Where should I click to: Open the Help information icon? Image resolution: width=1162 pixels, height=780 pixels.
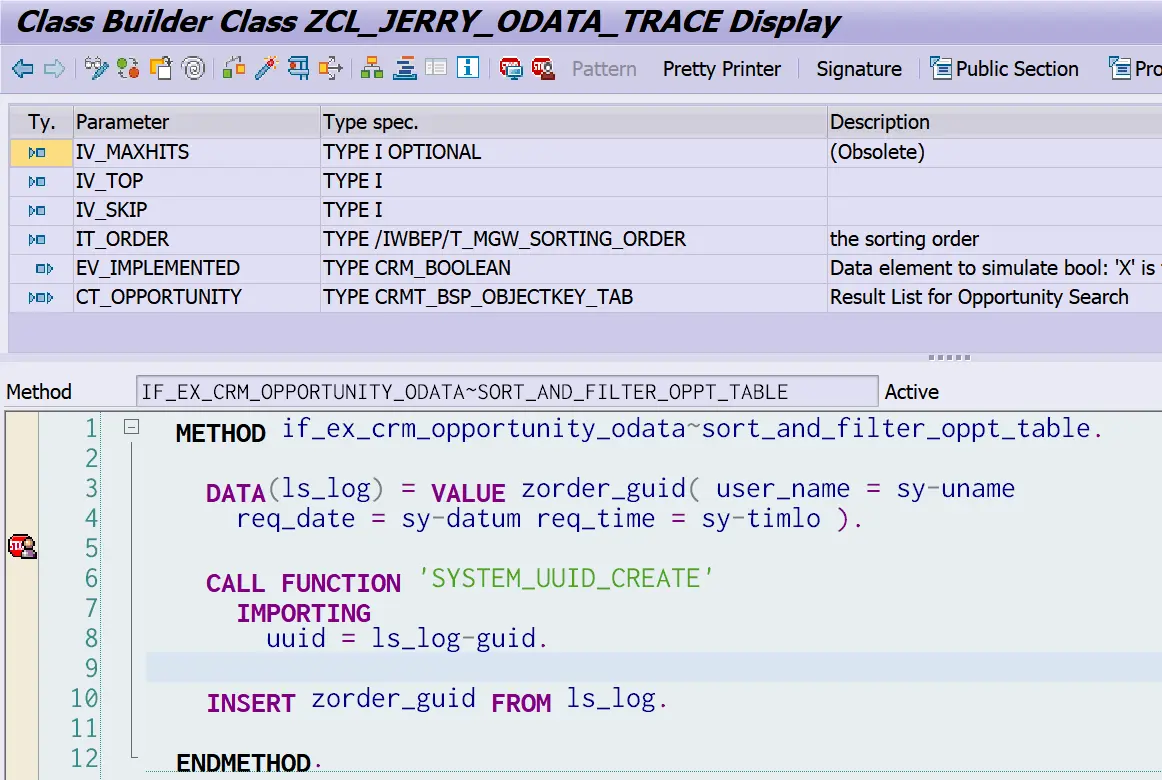468,68
